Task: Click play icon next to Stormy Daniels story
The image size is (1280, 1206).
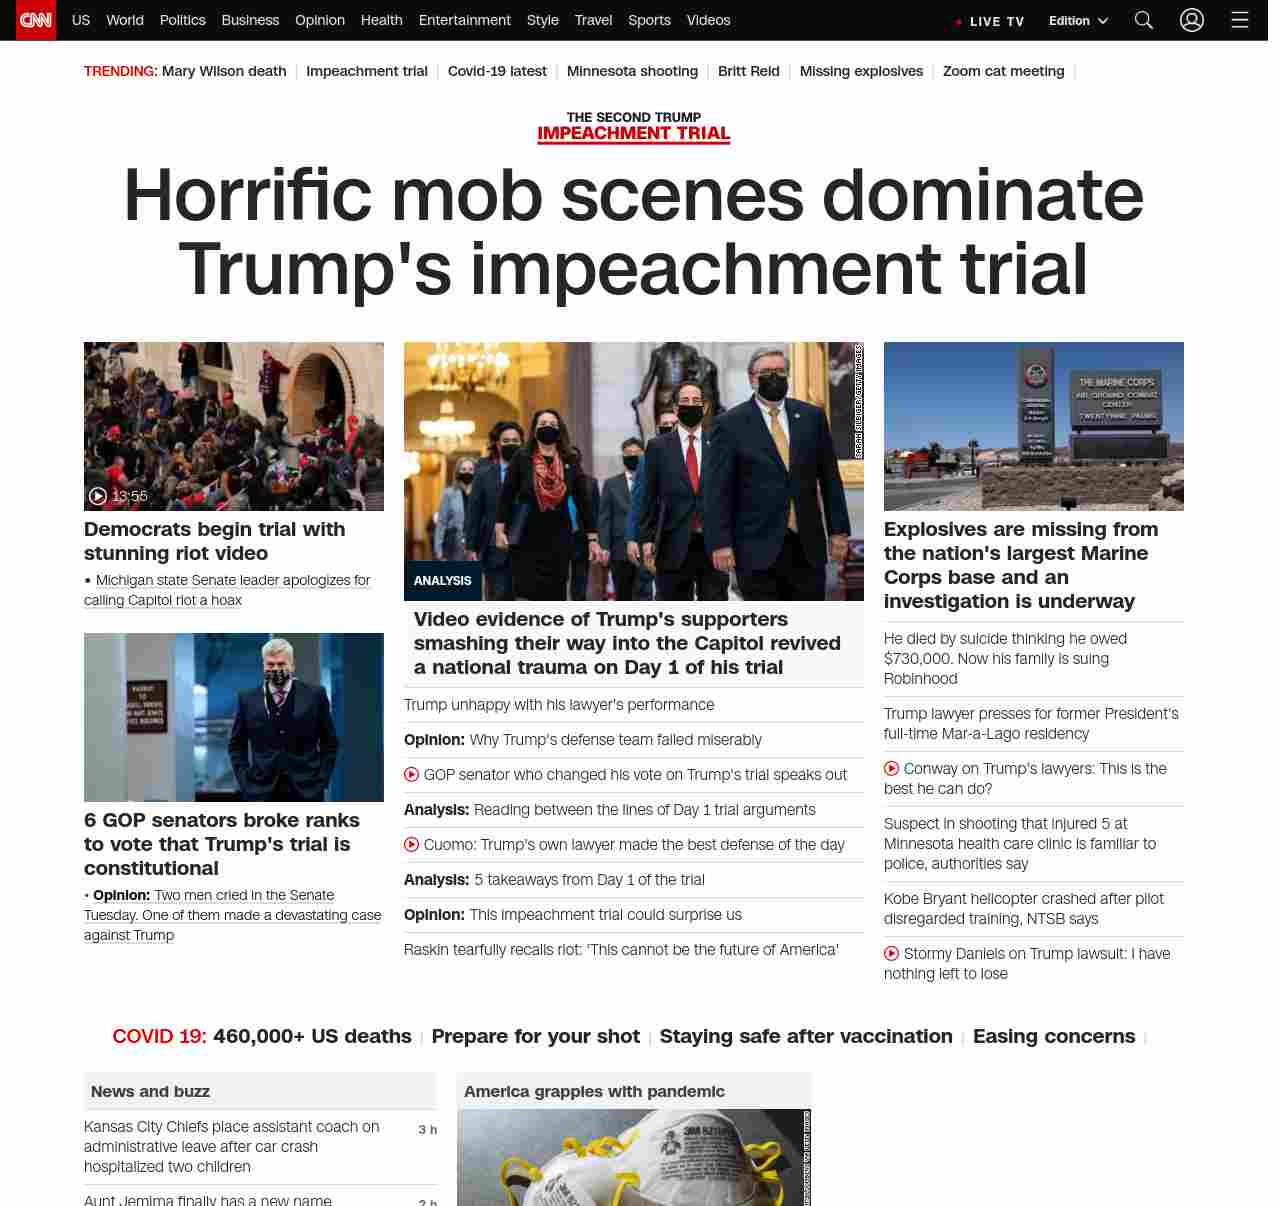Action: (x=891, y=954)
